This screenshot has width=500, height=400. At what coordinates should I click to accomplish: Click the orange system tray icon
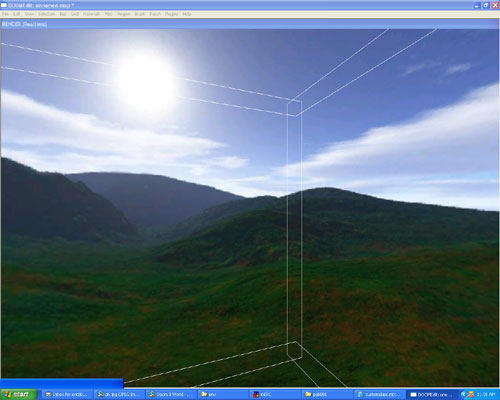[x=471, y=394]
